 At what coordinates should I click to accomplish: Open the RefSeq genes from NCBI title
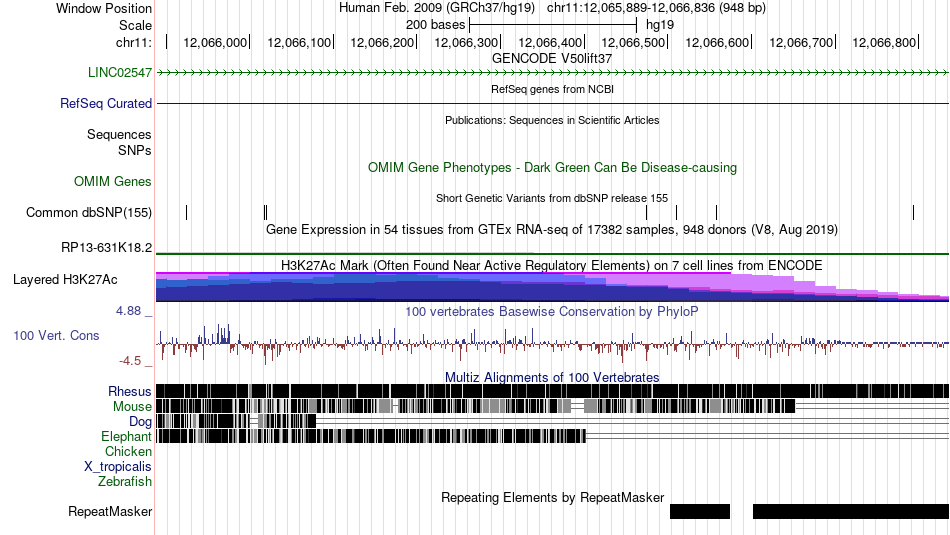pos(553,90)
